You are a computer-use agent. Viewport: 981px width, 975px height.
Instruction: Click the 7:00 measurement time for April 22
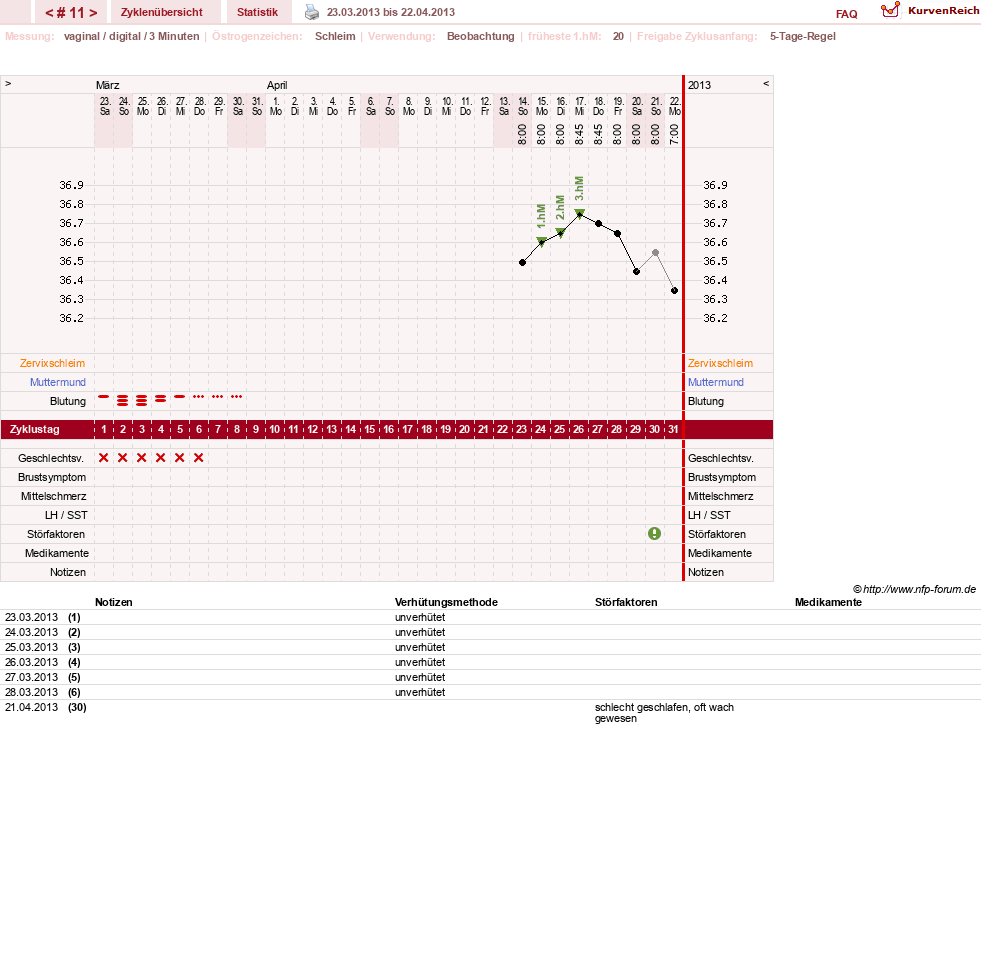click(x=674, y=135)
